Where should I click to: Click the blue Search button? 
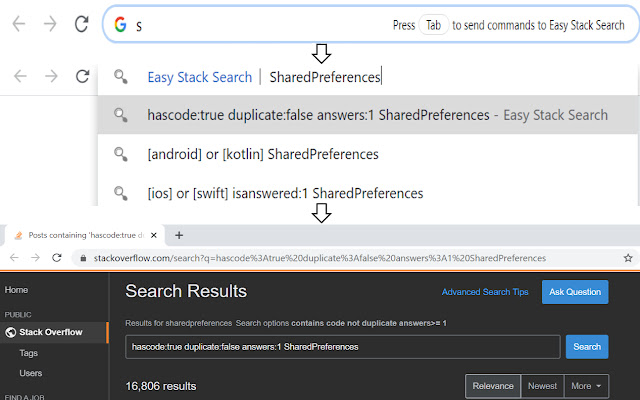click(x=586, y=346)
